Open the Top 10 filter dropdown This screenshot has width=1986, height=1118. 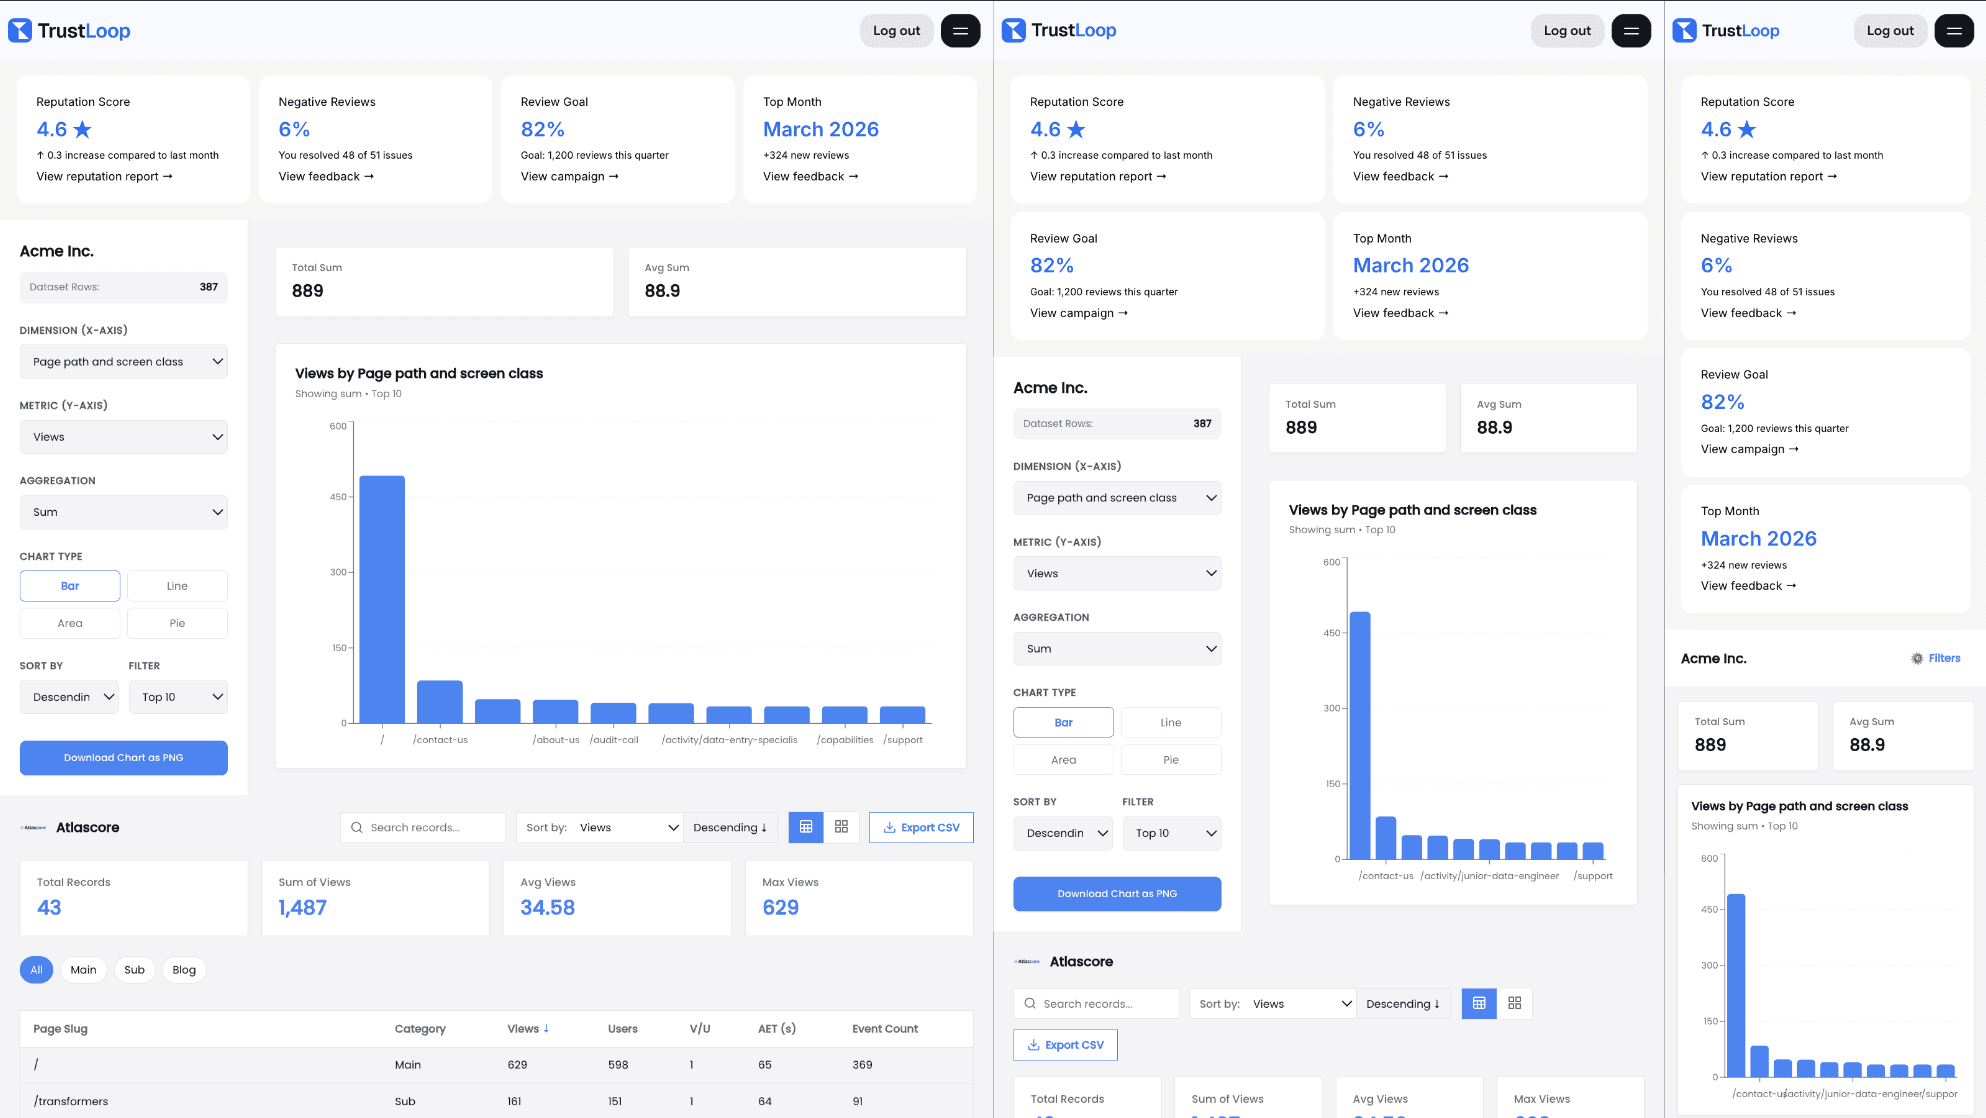(x=178, y=697)
